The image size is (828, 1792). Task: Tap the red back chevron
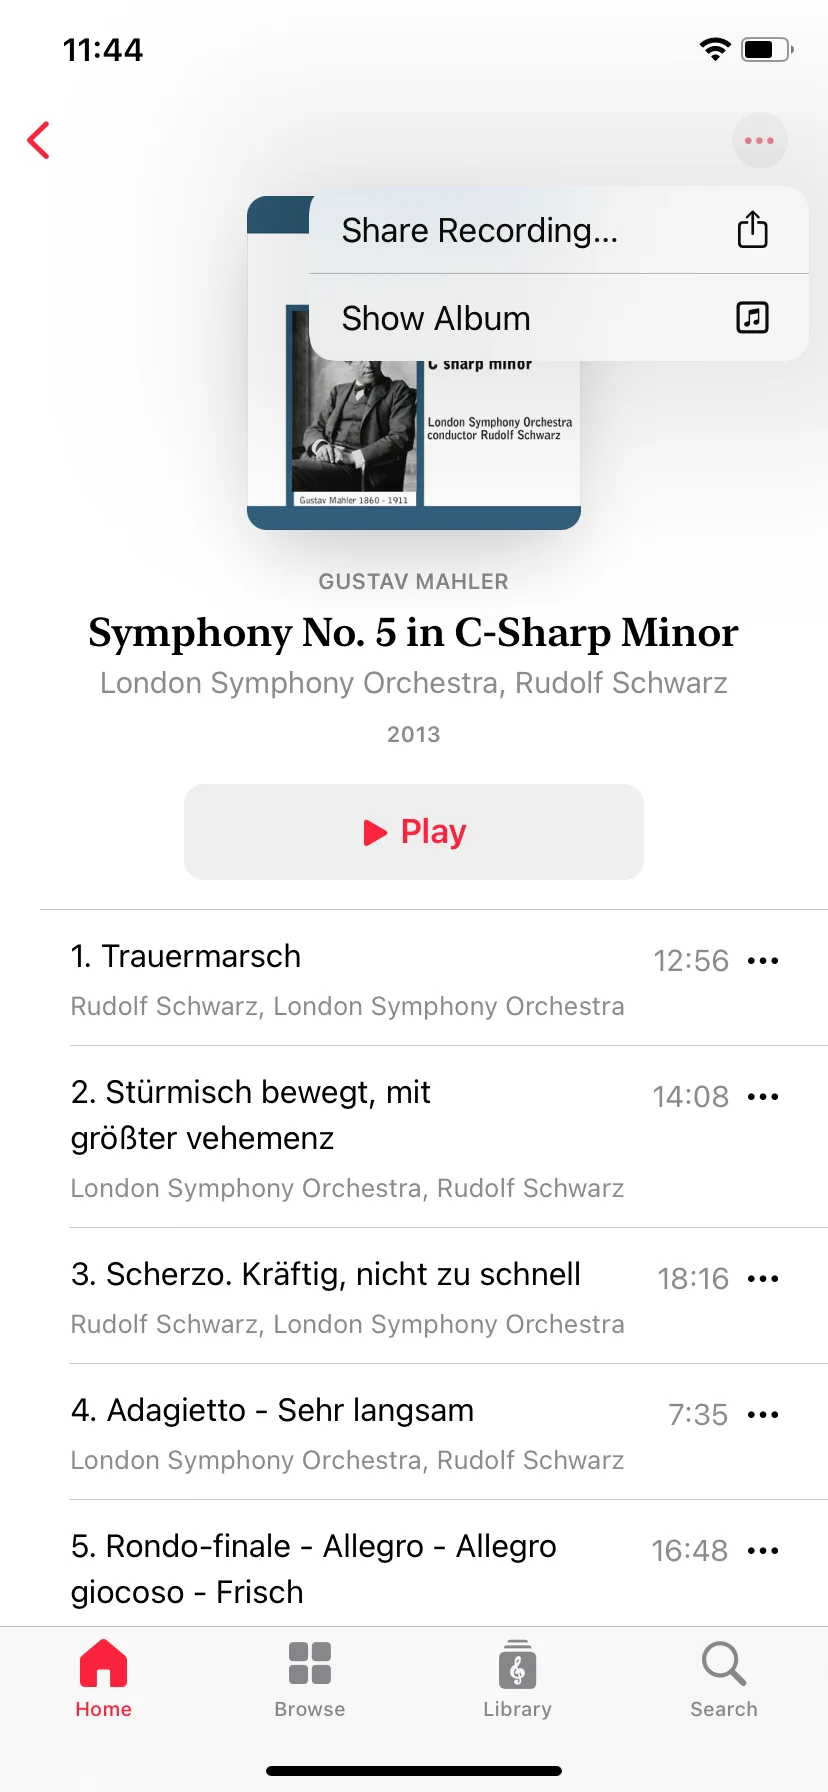click(39, 140)
